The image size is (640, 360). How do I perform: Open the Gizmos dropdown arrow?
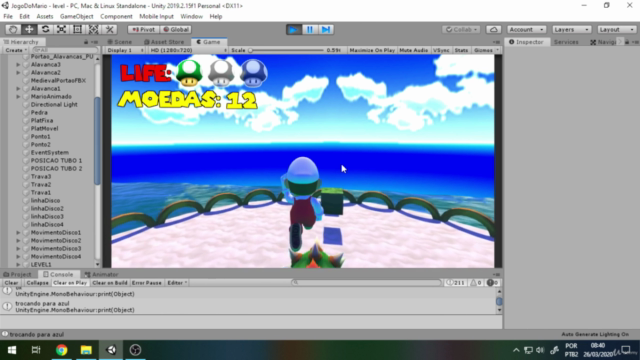[497, 50]
